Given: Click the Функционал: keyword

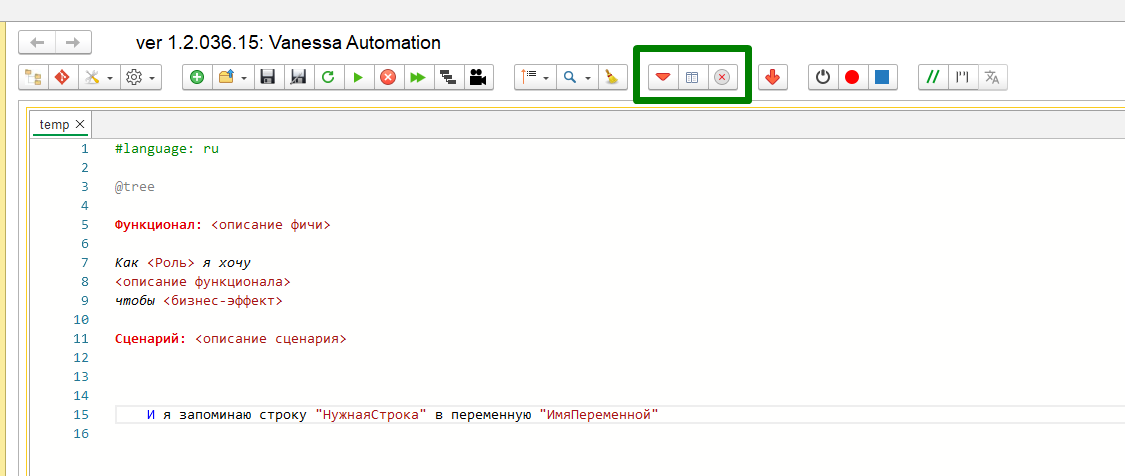Looking at the screenshot, I should (x=159, y=225).
